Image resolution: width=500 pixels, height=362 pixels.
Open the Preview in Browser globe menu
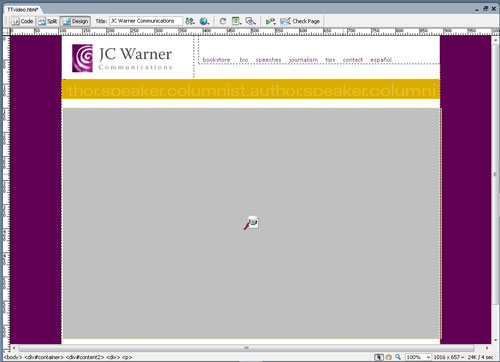coord(204,21)
